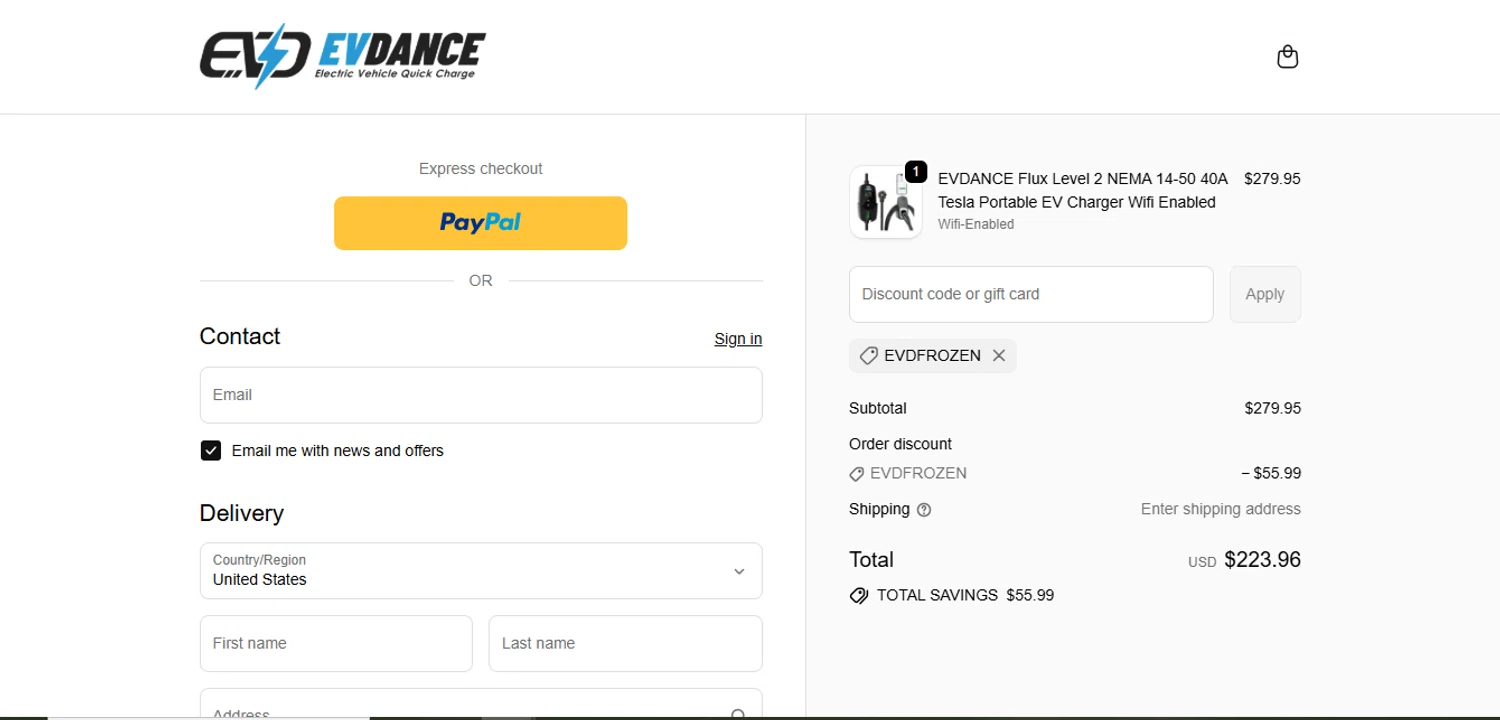Click the item quantity badge on product image
The image size is (1500, 720).
coord(916,171)
